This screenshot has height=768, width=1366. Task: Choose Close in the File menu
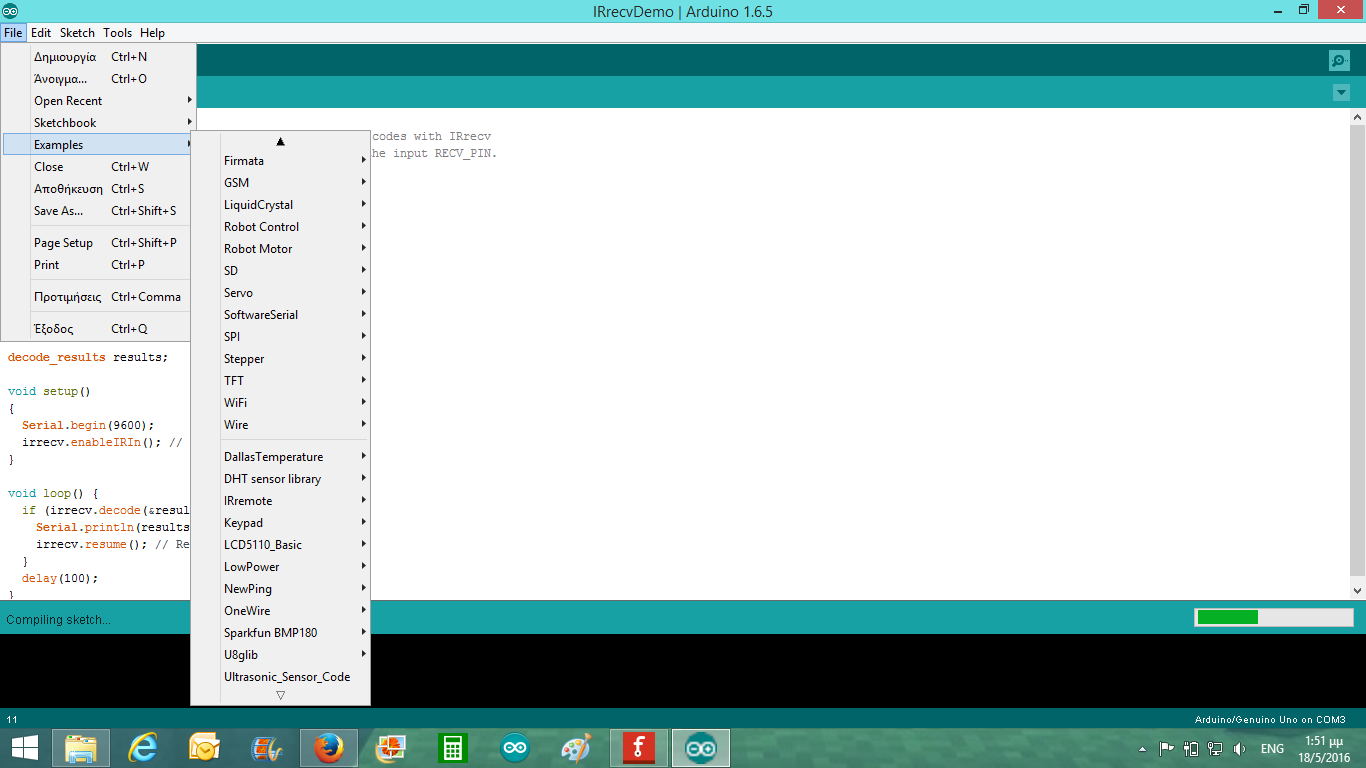(98, 167)
